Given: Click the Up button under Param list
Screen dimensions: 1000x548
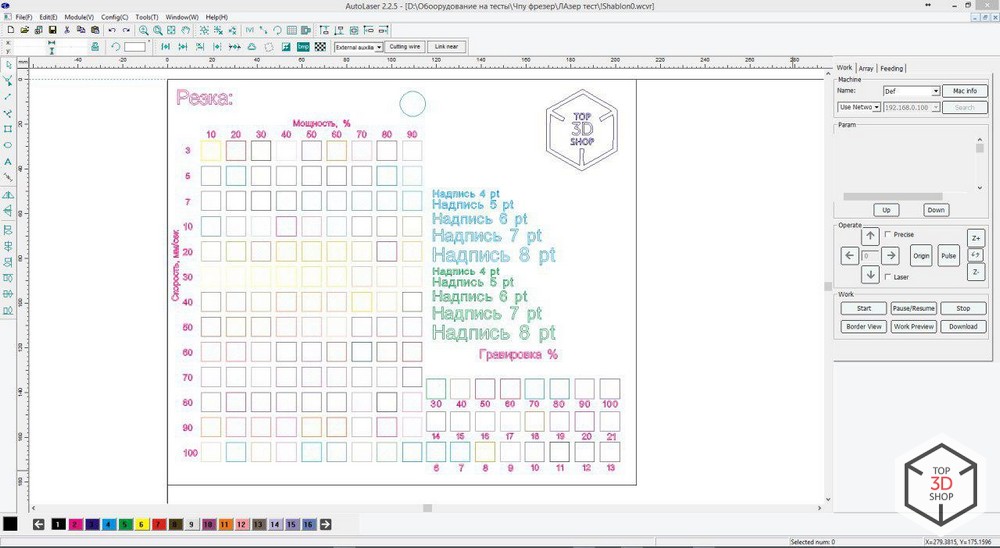Looking at the screenshot, I should pyautogui.click(x=886, y=210).
